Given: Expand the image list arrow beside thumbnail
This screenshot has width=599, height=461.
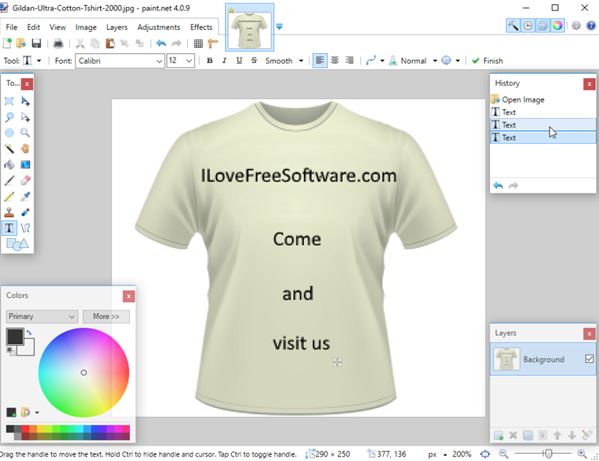Looking at the screenshot, I should 279,27.
